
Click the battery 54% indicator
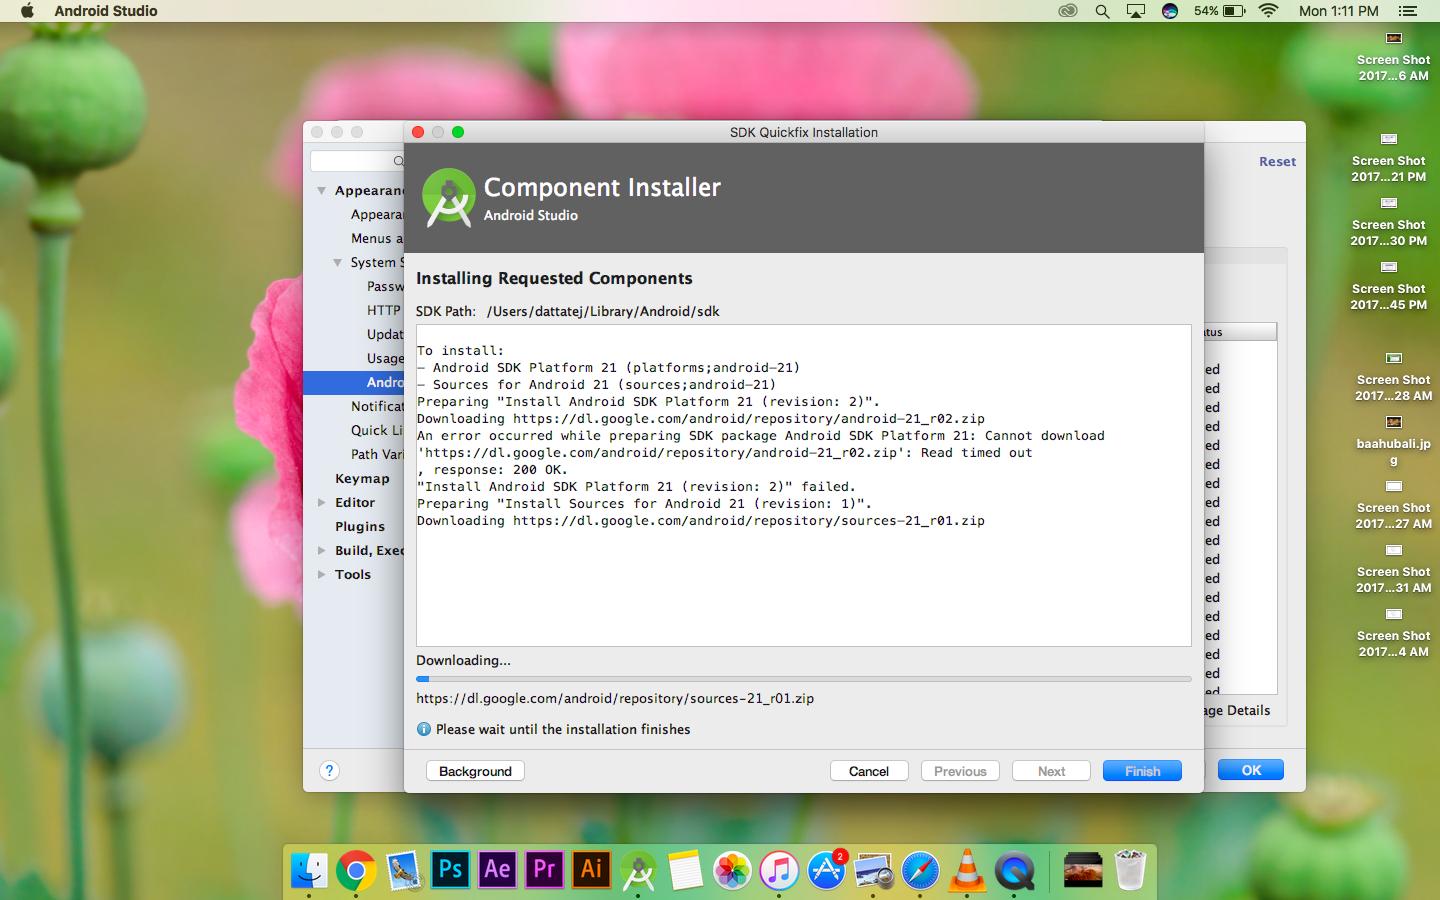tap(1219, 11)
